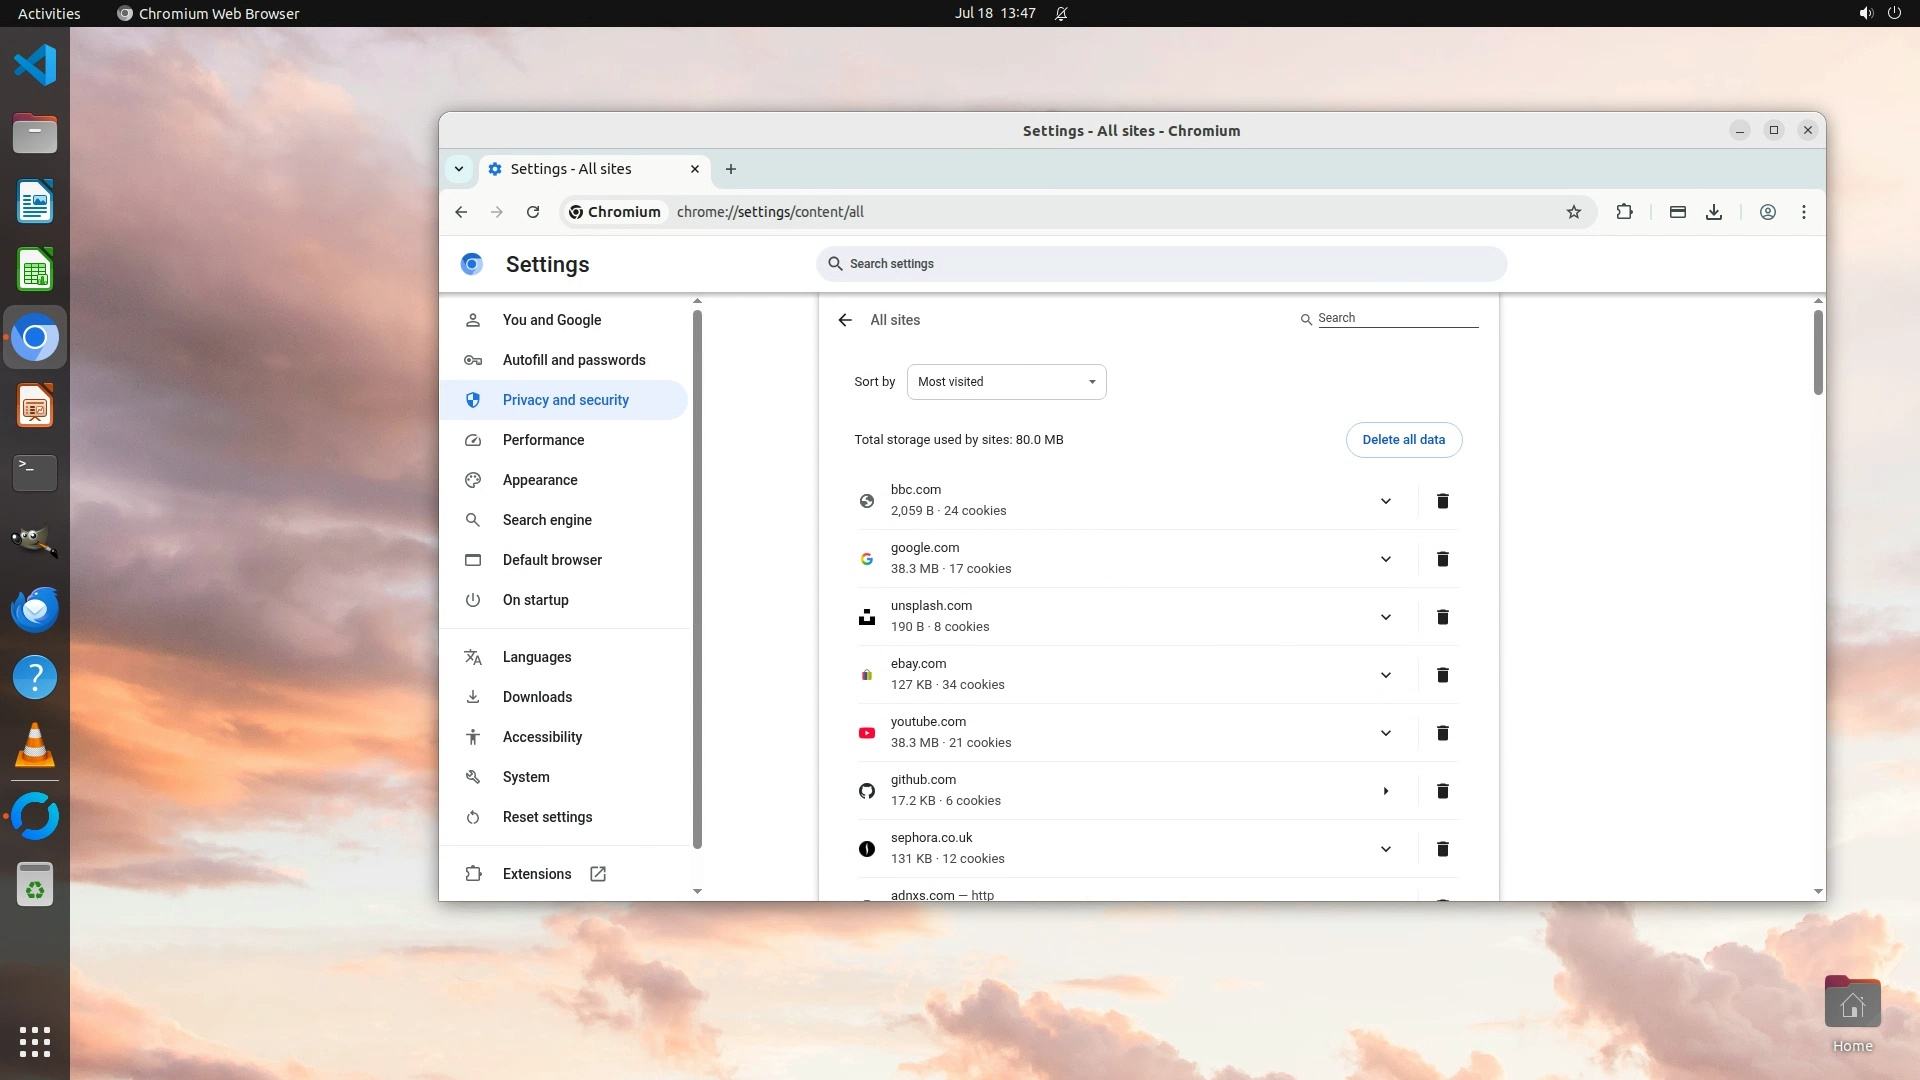Expand github.com entry with right arrow
Screen dimensions: 1920x1080
(x=1385, y=791)
